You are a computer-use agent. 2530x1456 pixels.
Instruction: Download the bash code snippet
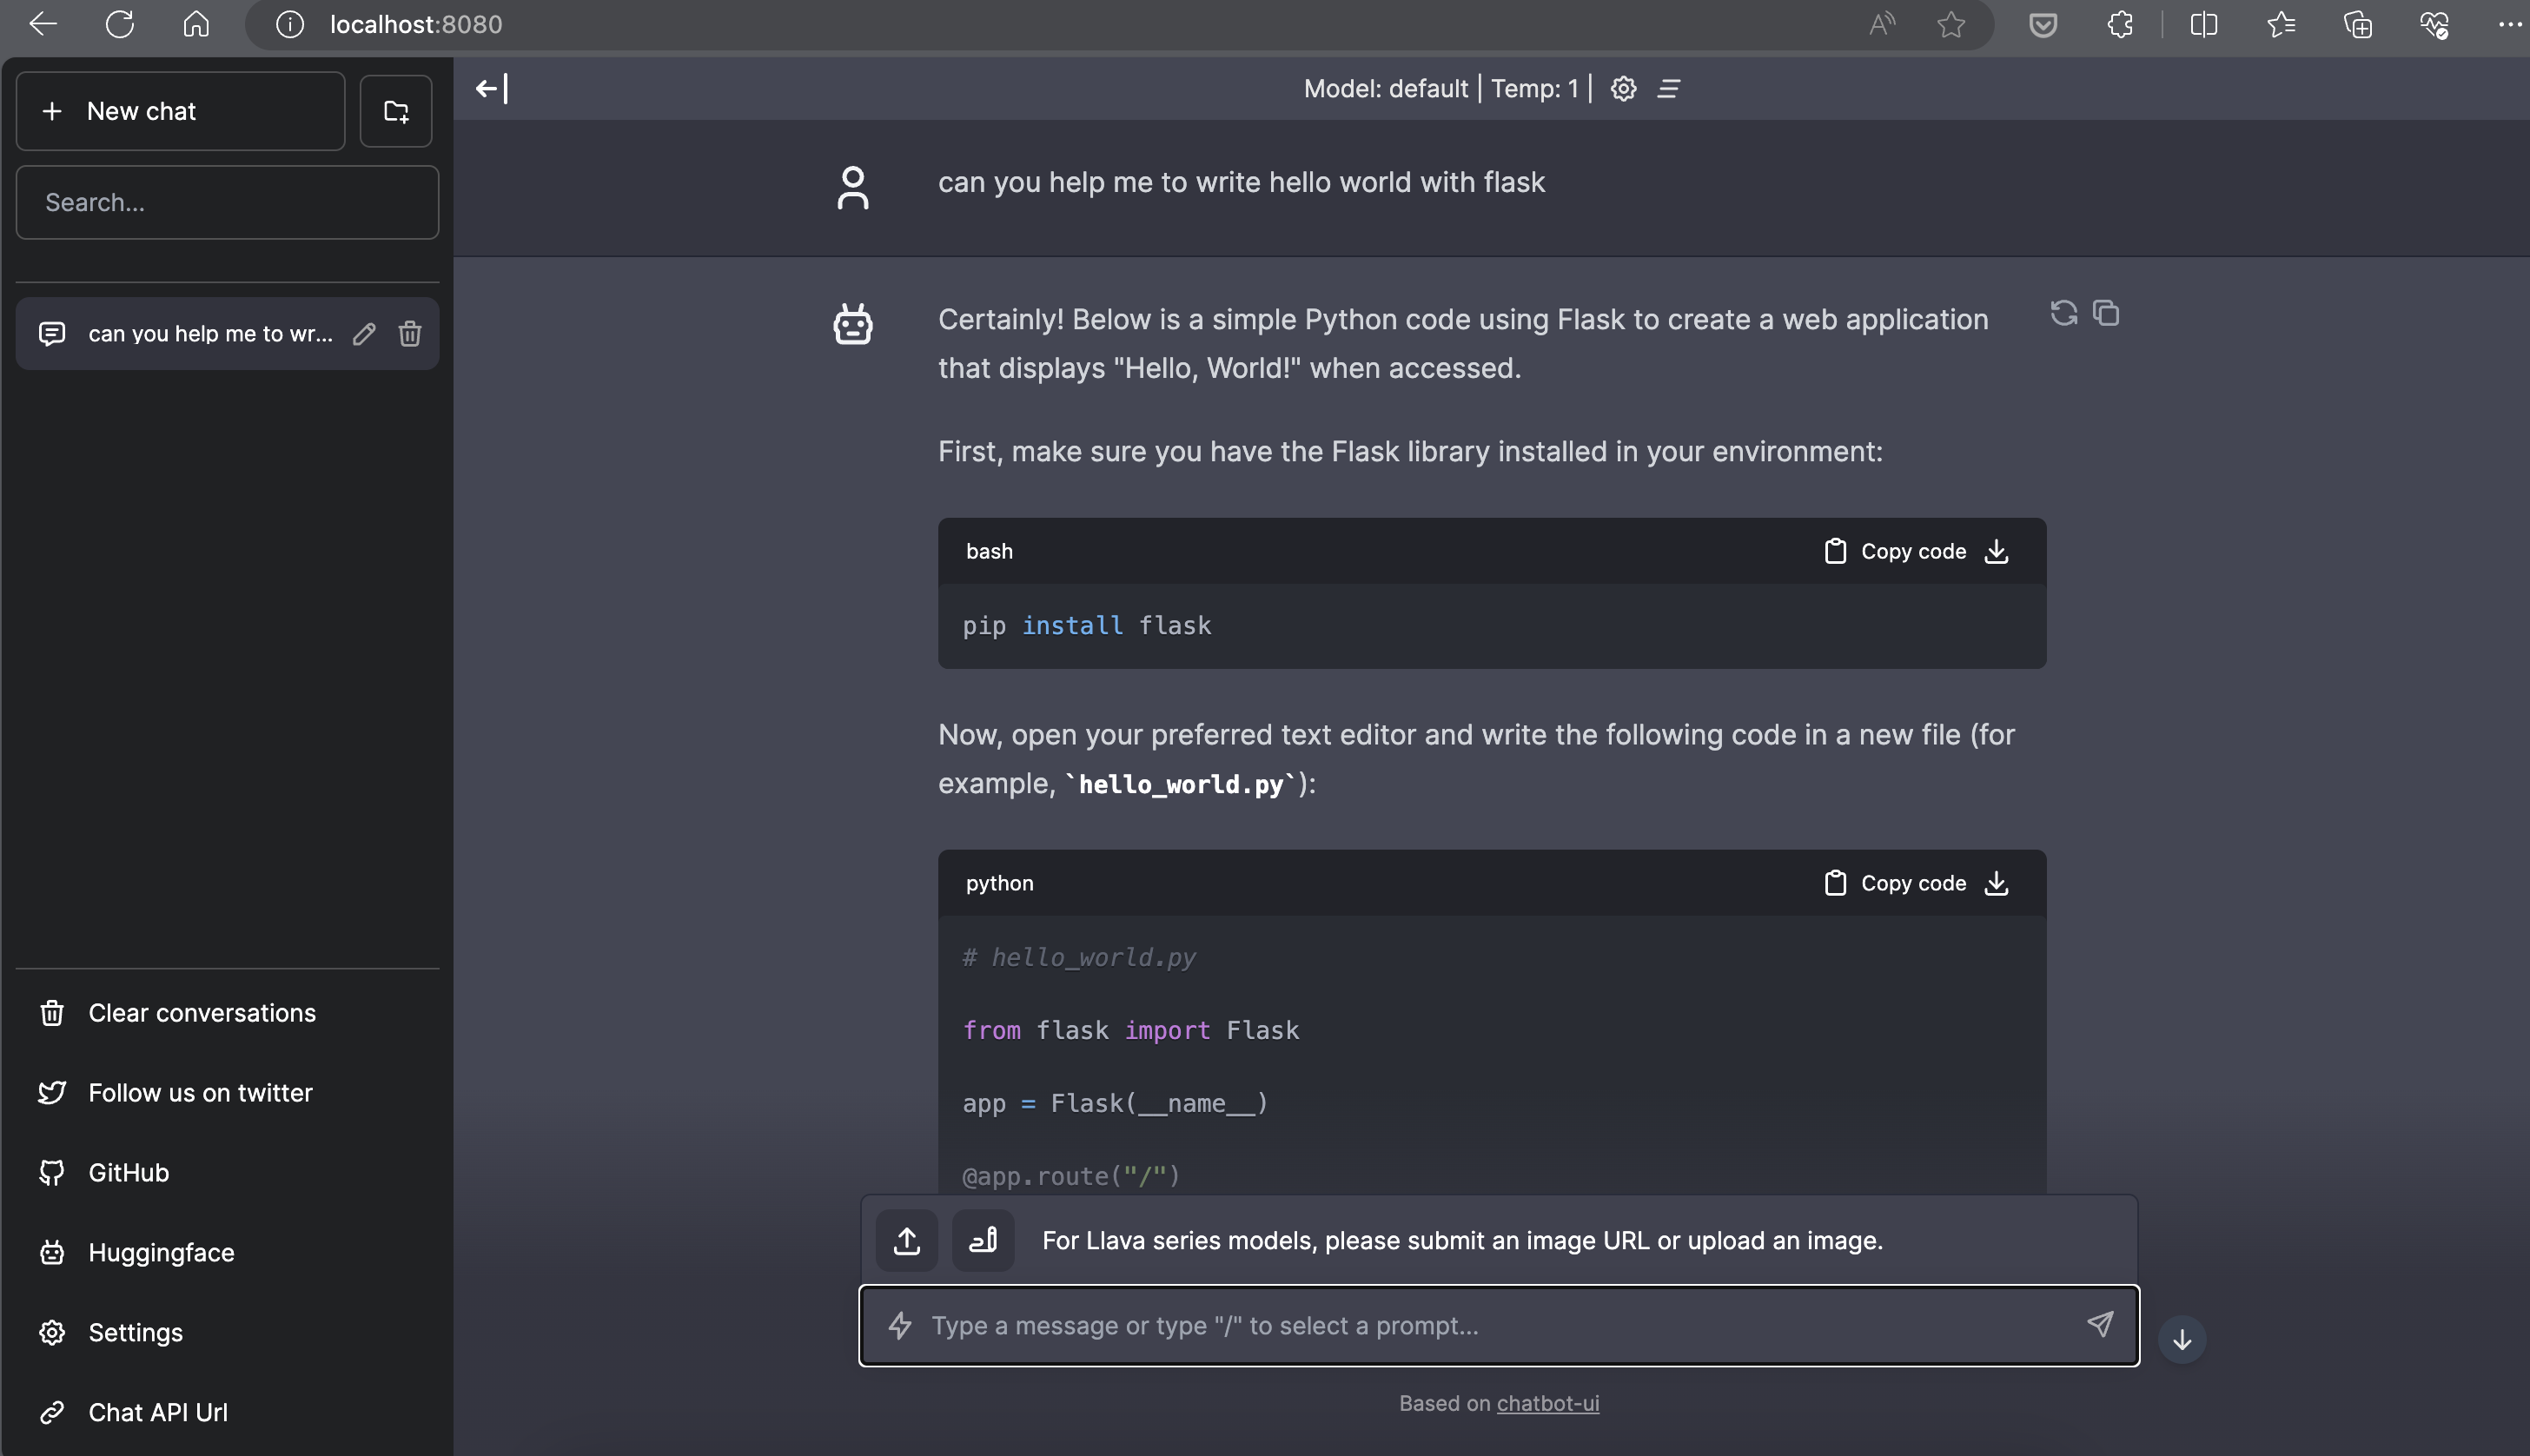(x=1996, y=551)
